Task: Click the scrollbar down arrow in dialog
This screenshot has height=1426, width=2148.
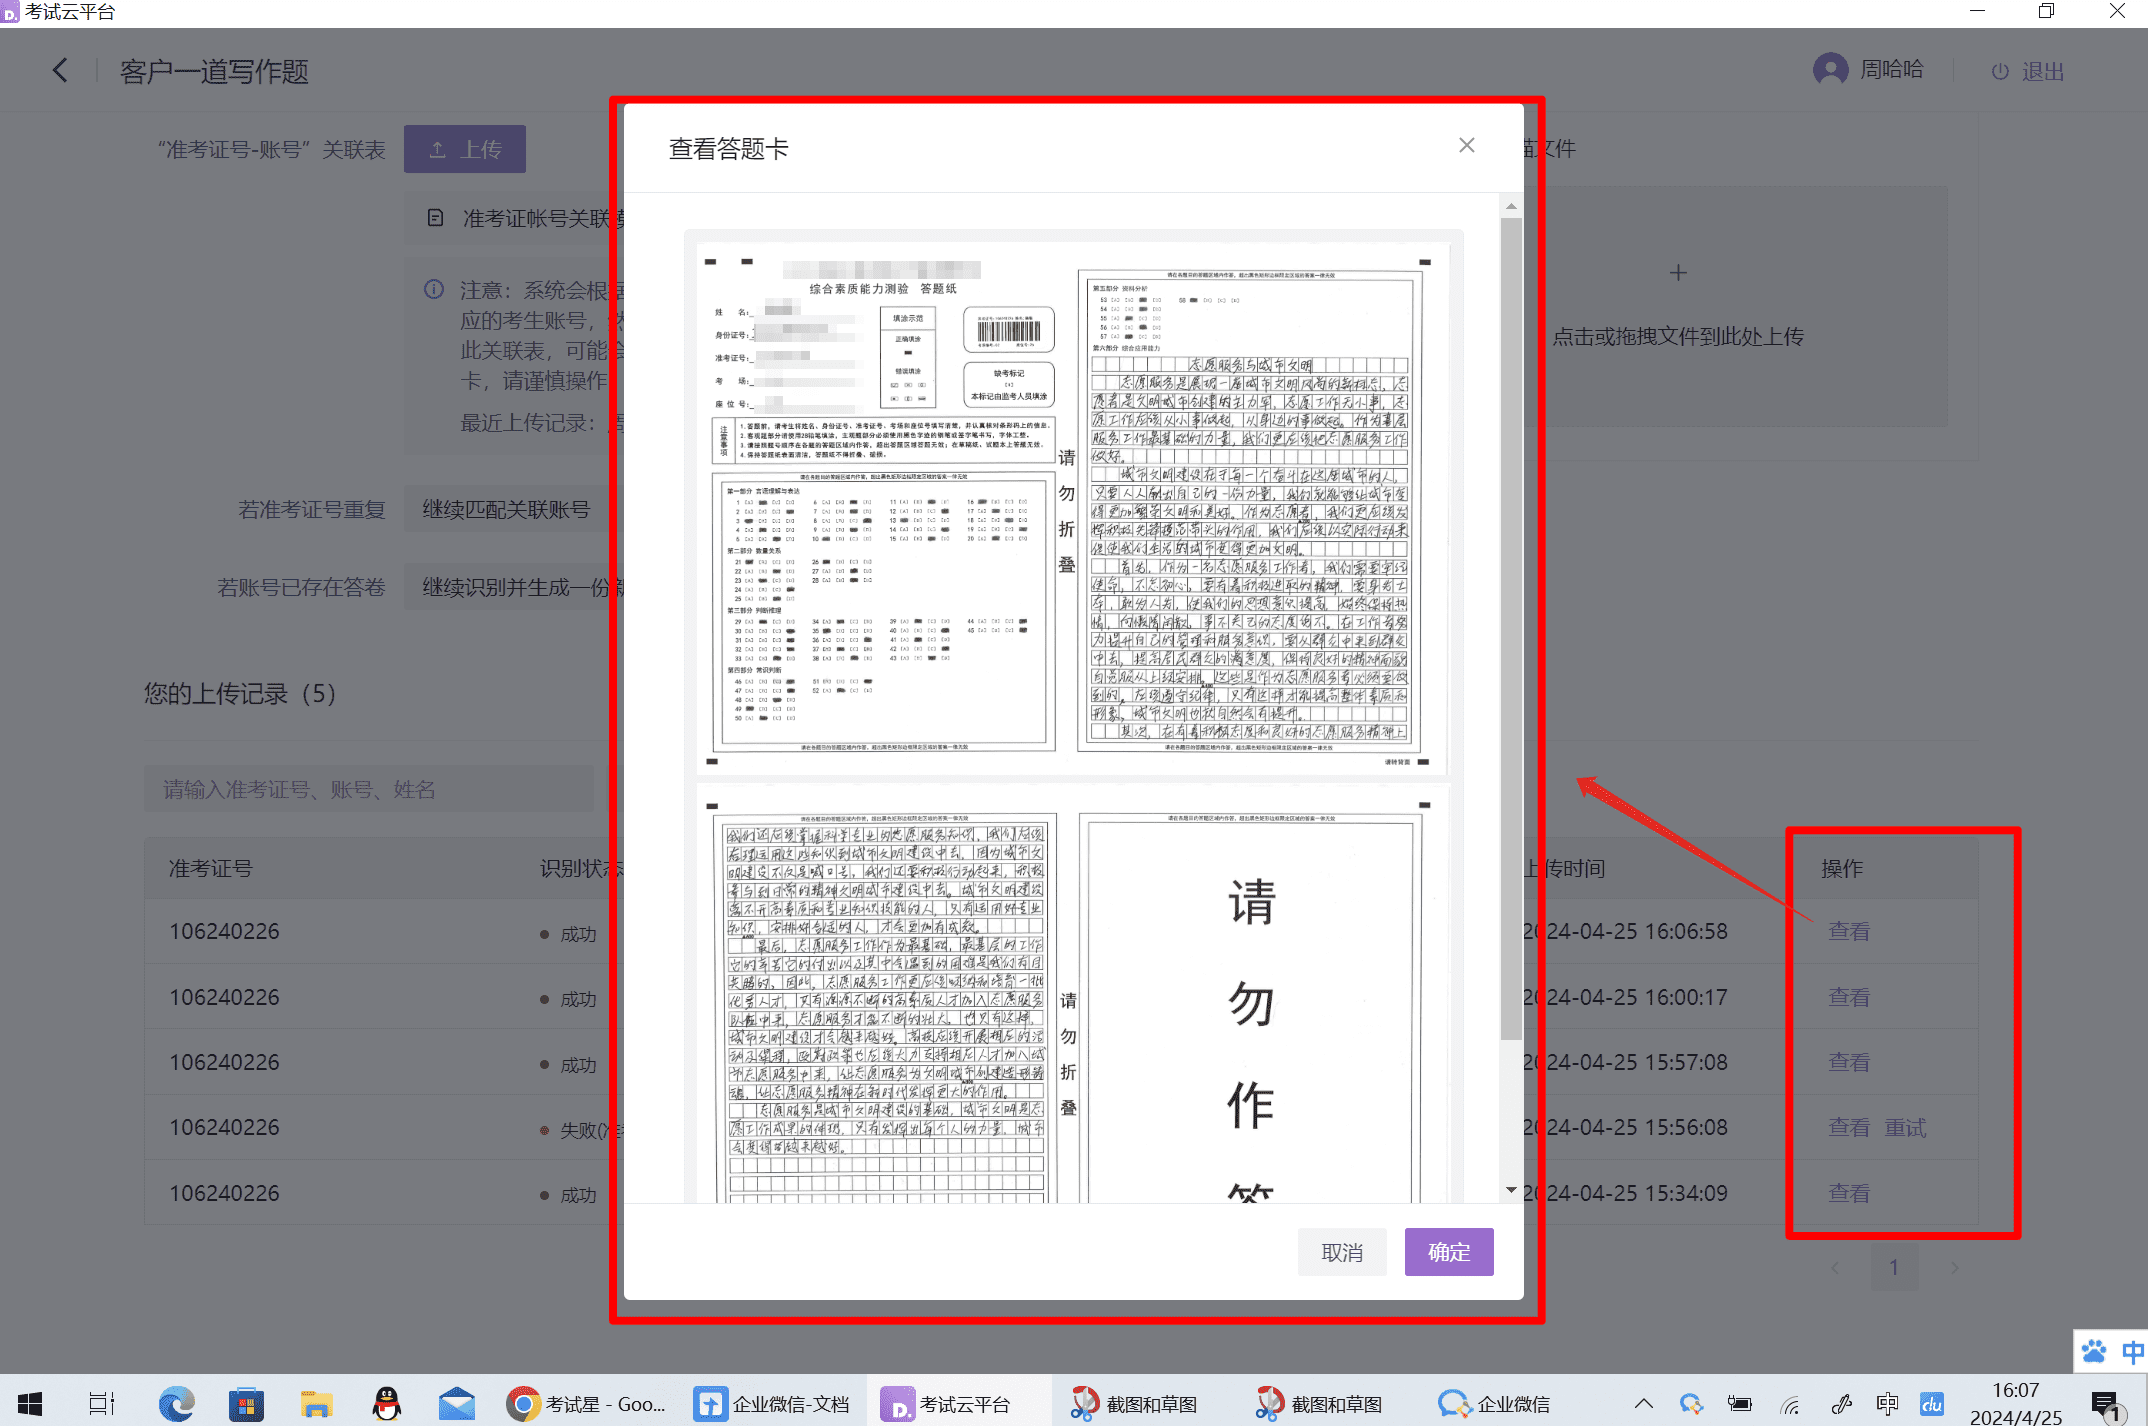Action: 1511,1190
